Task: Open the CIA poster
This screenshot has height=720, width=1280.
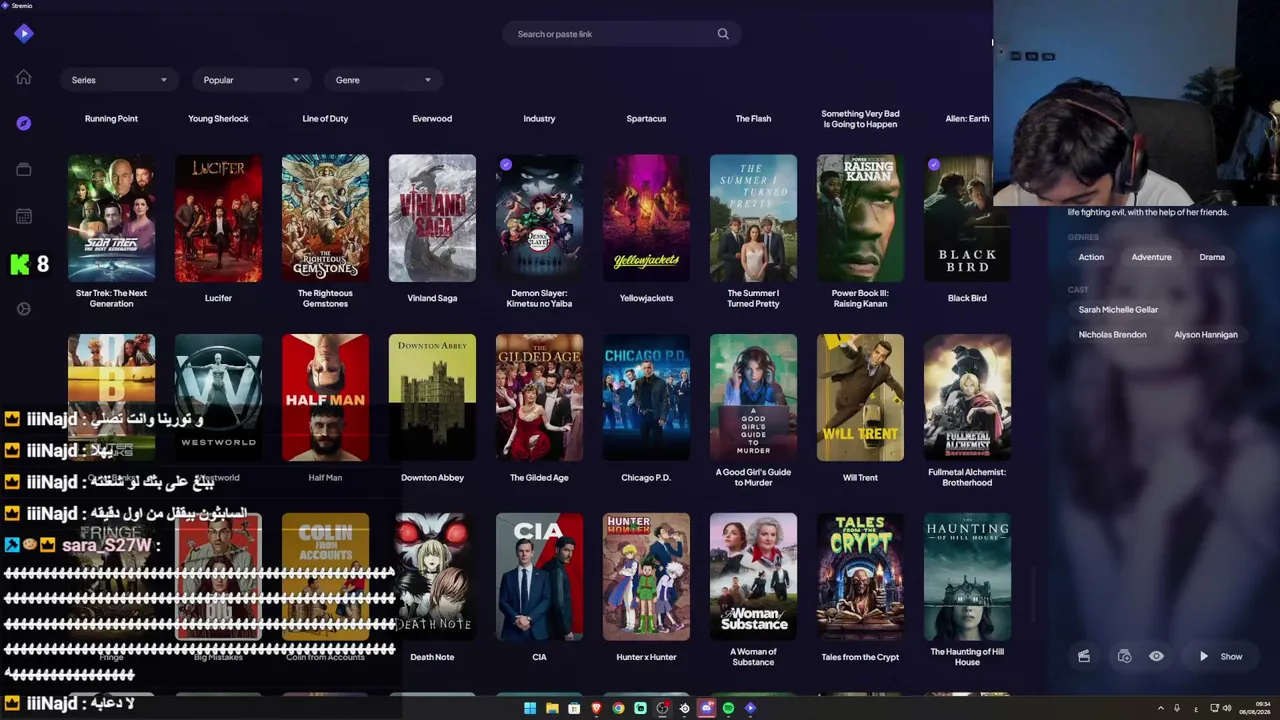Action: pos(539,577)
